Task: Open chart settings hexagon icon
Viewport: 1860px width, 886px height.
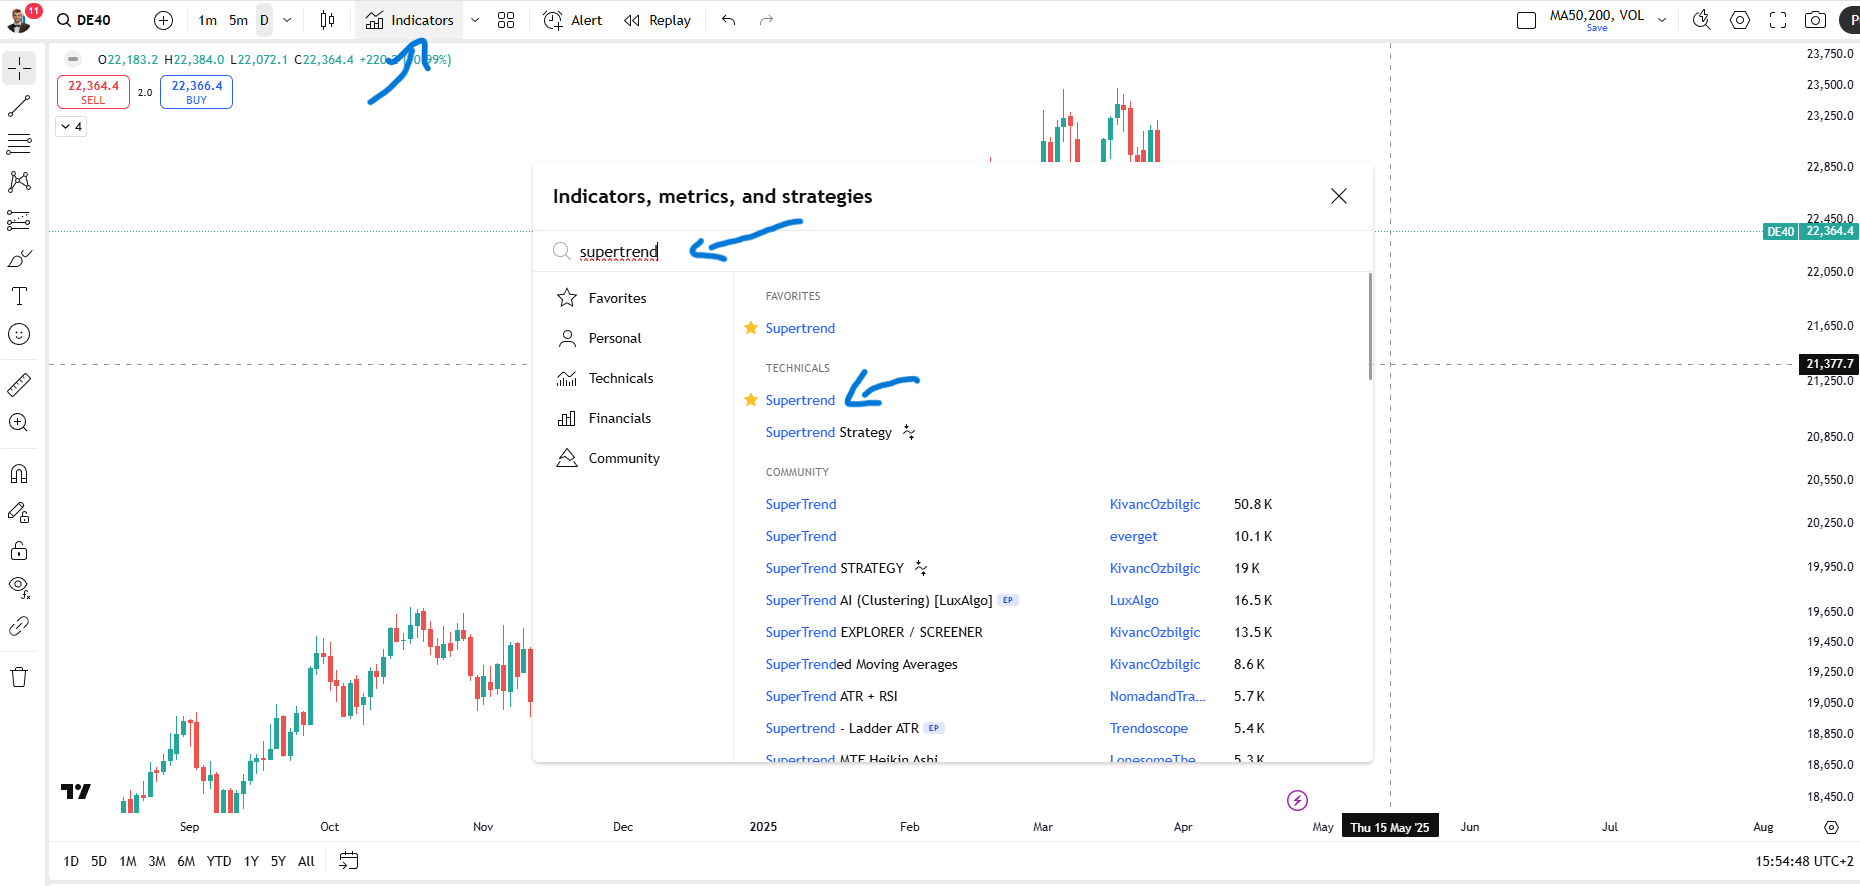Action: (1740, 20)
